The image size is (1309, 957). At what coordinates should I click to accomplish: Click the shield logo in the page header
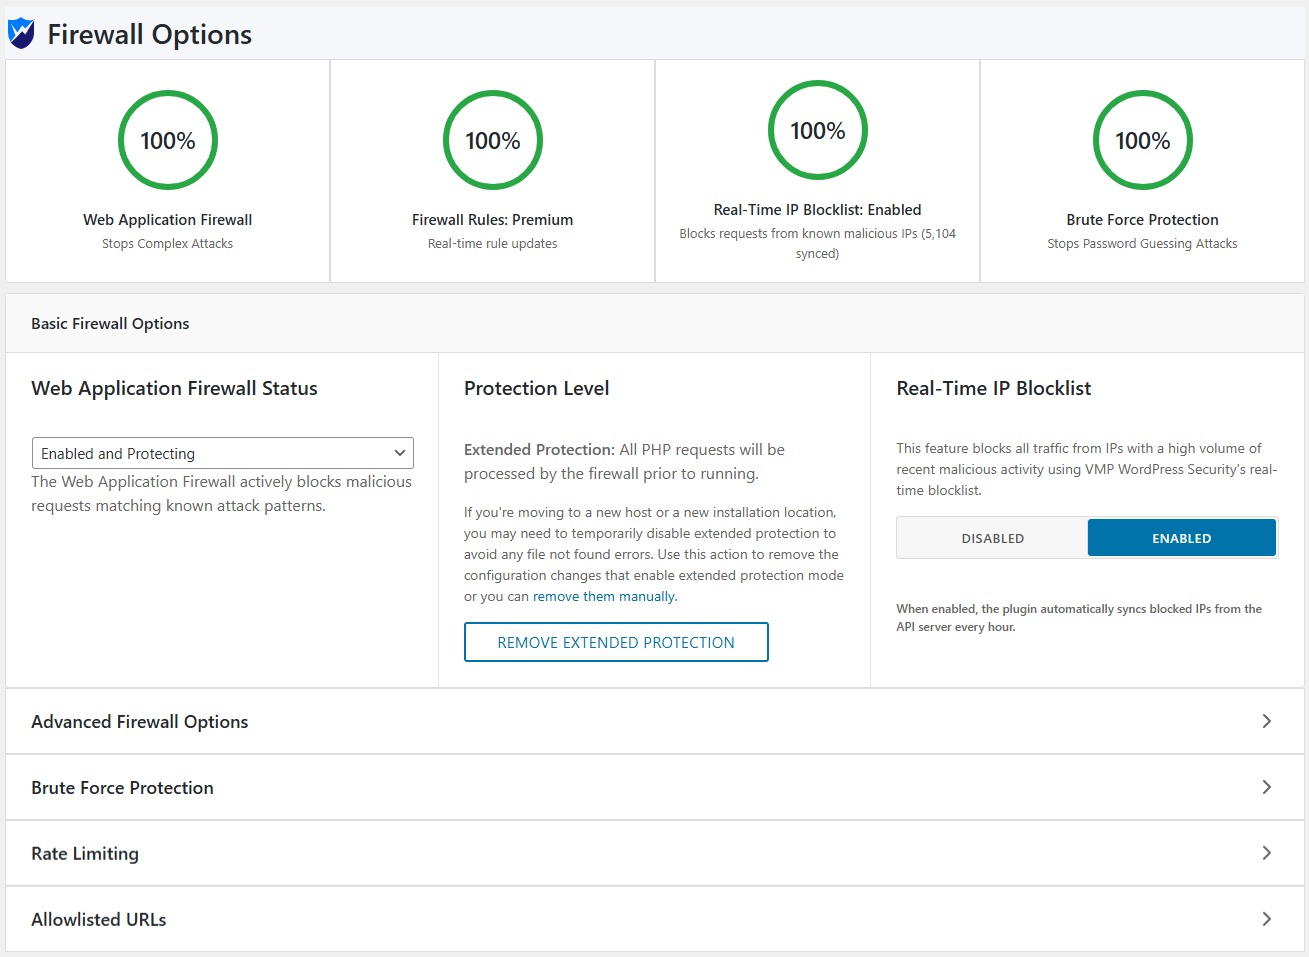click(x=20, y=33)
